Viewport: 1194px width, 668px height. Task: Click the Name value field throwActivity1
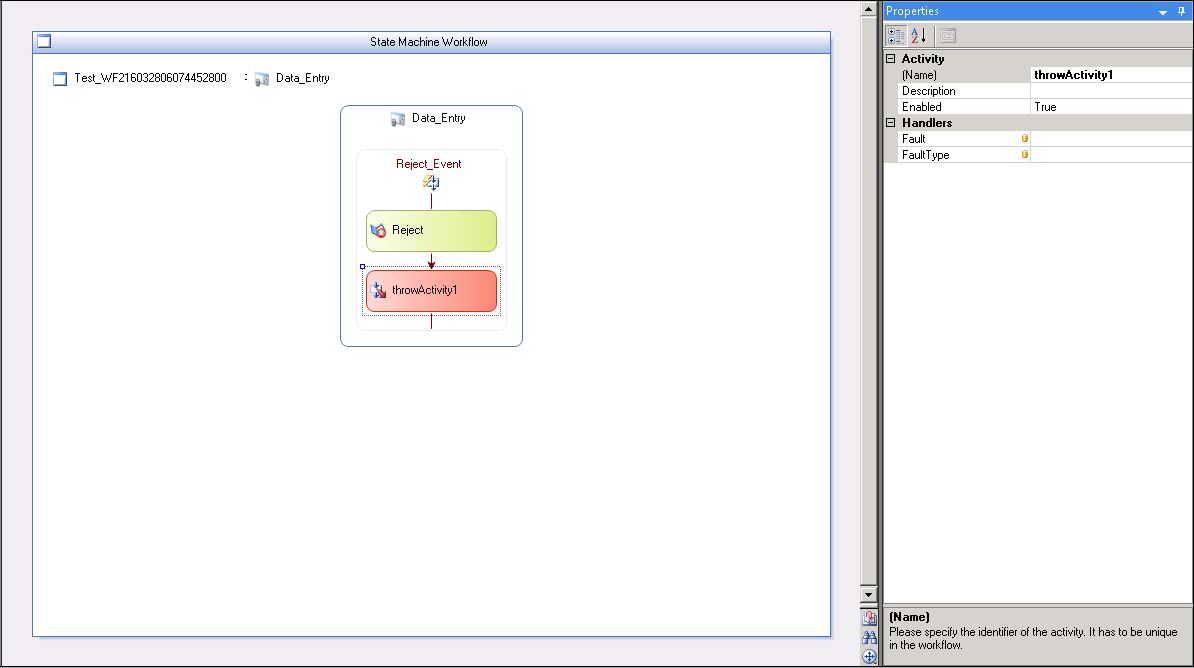1111,75
